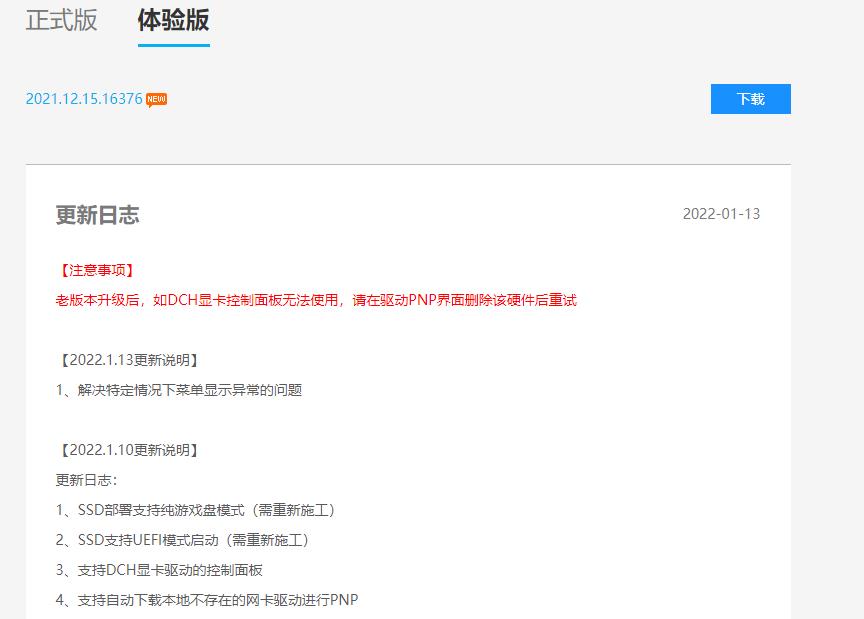Click the 【2022.1.13更新说明】 section title
The width and height of the screenshot is (864, 619).
[x=128, y=360]
